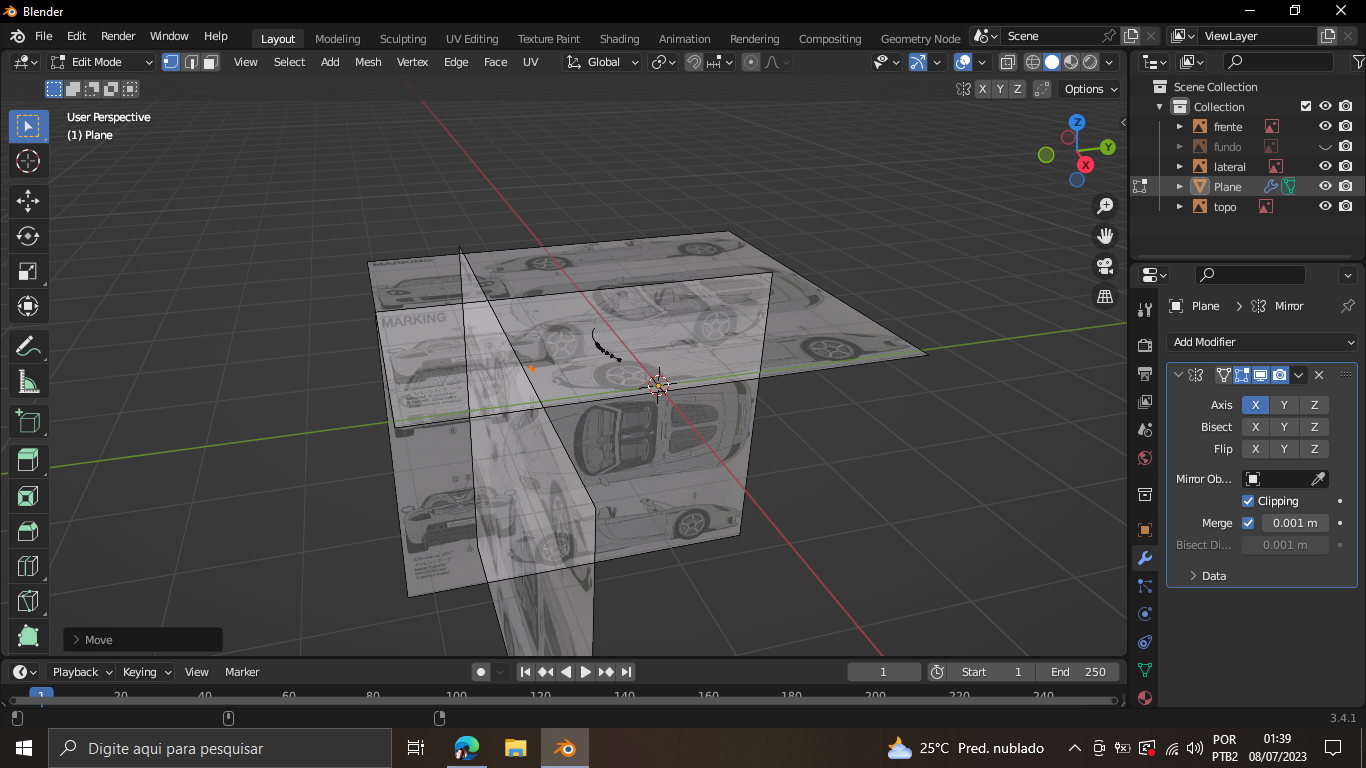Open the Material properties tab

[1145, 698]
